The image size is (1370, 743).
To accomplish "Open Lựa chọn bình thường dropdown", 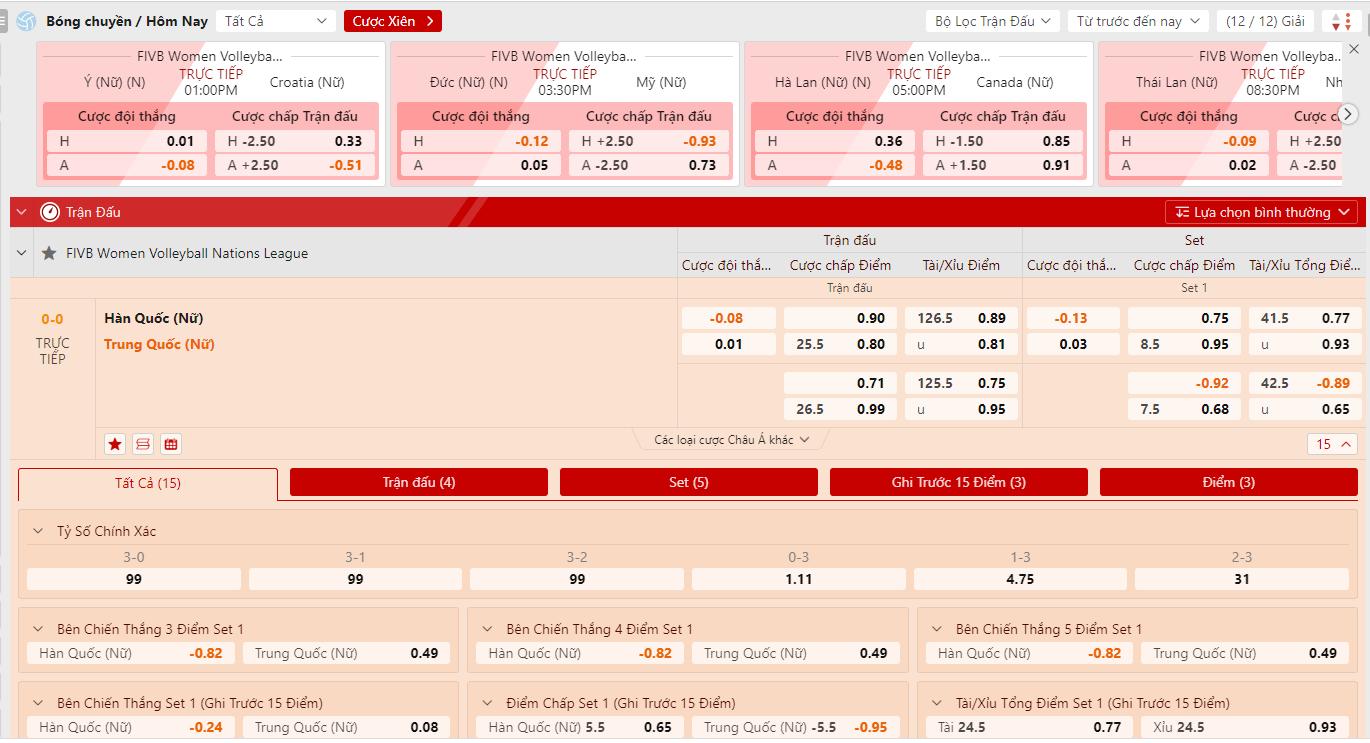I will (1261, 212).
